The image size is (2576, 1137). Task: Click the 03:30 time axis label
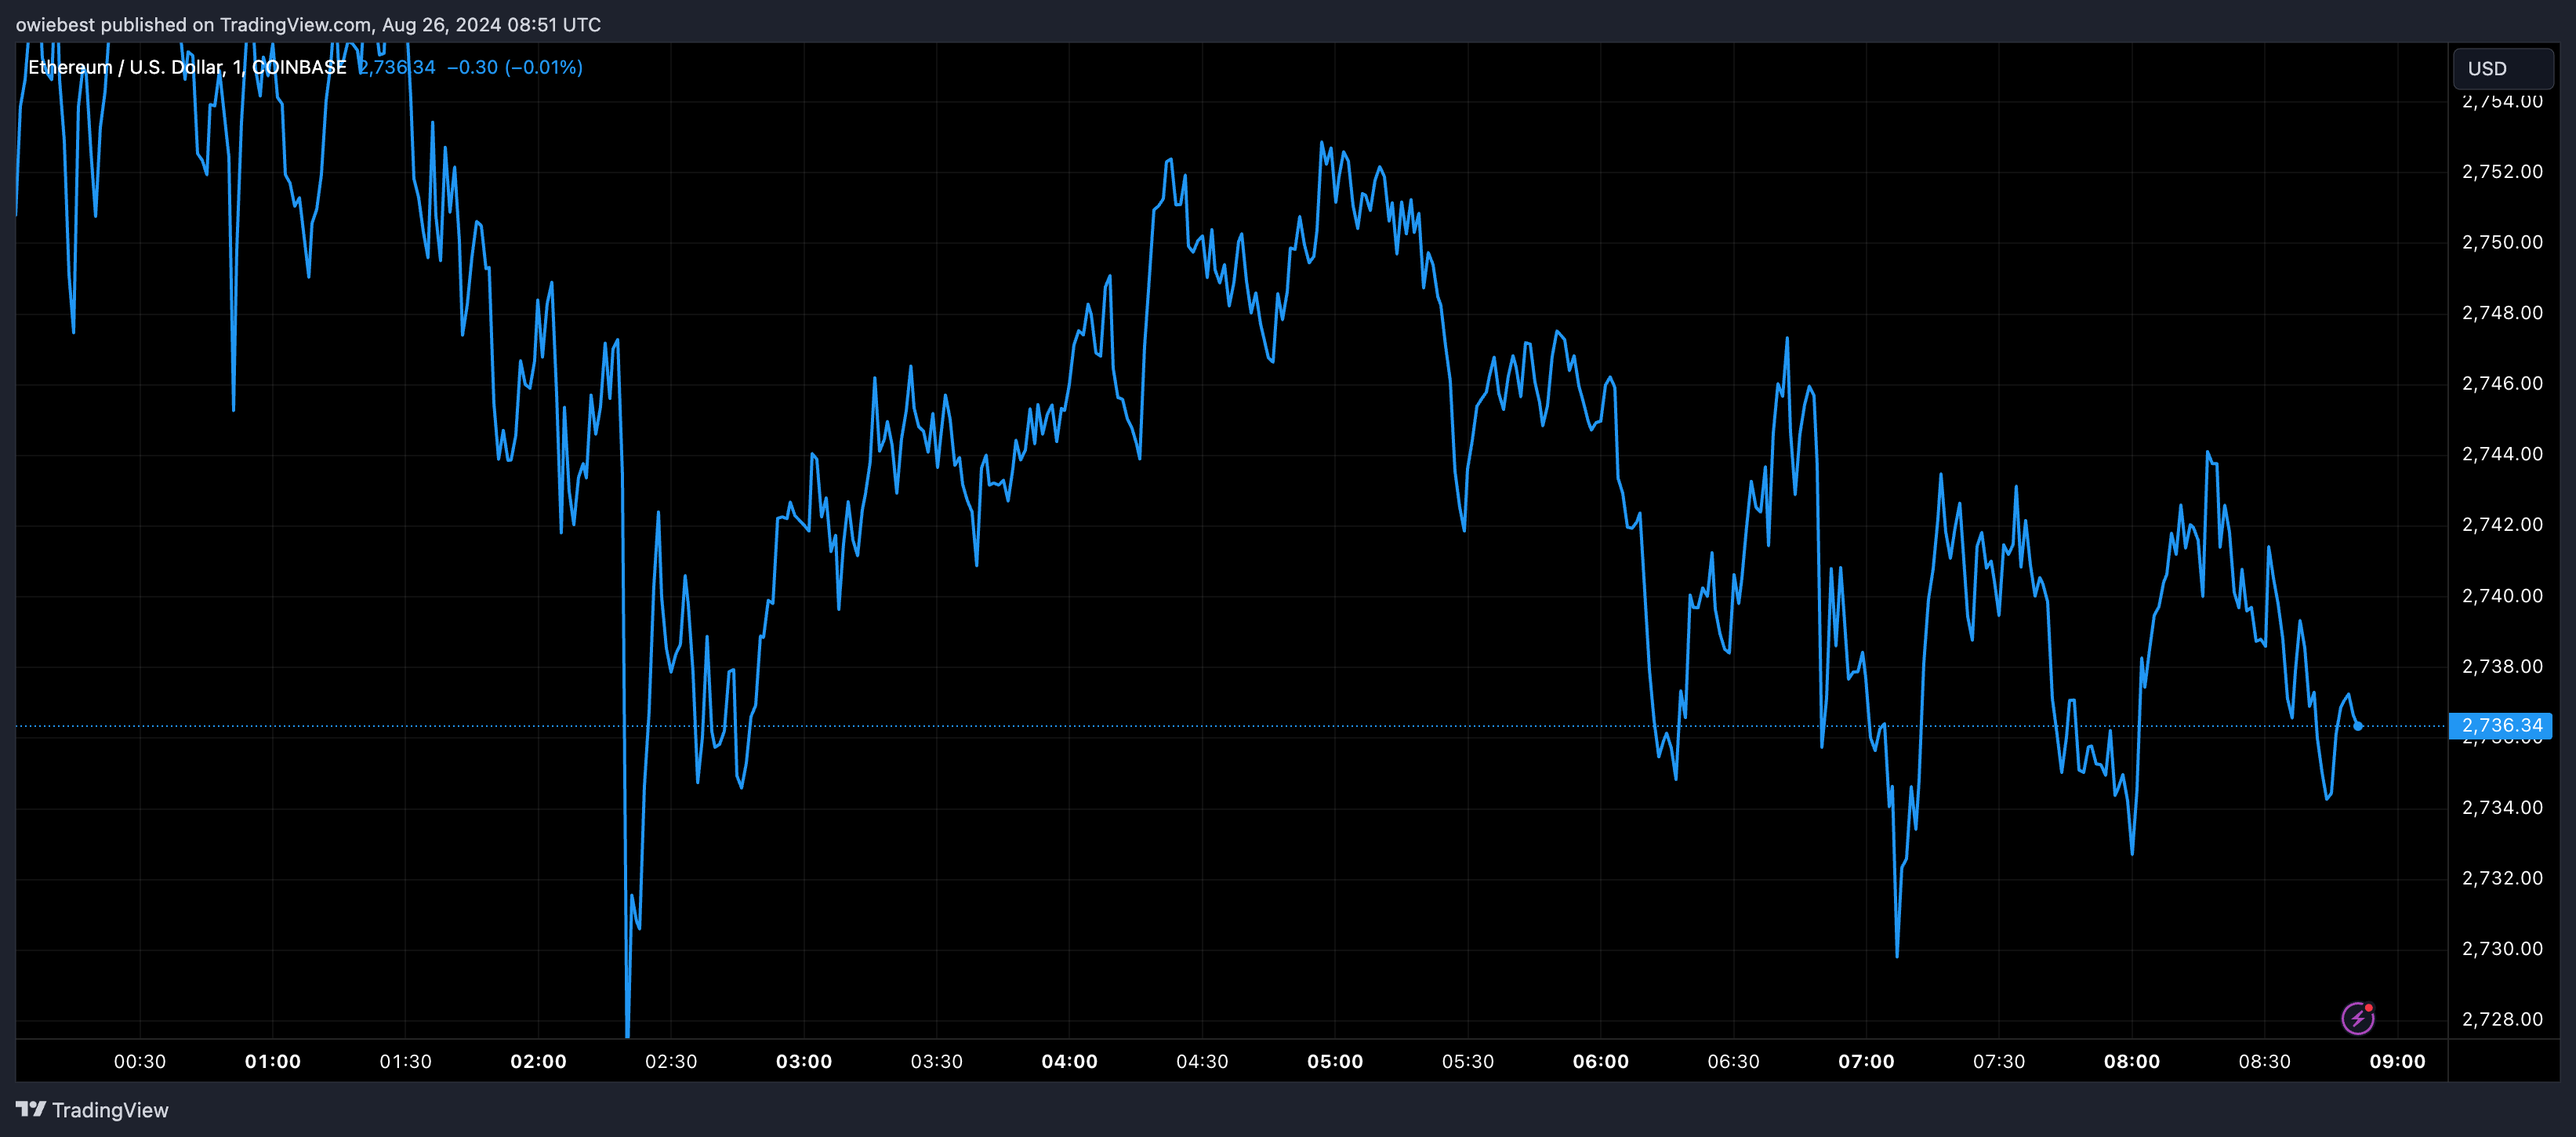click(937, 1061)
